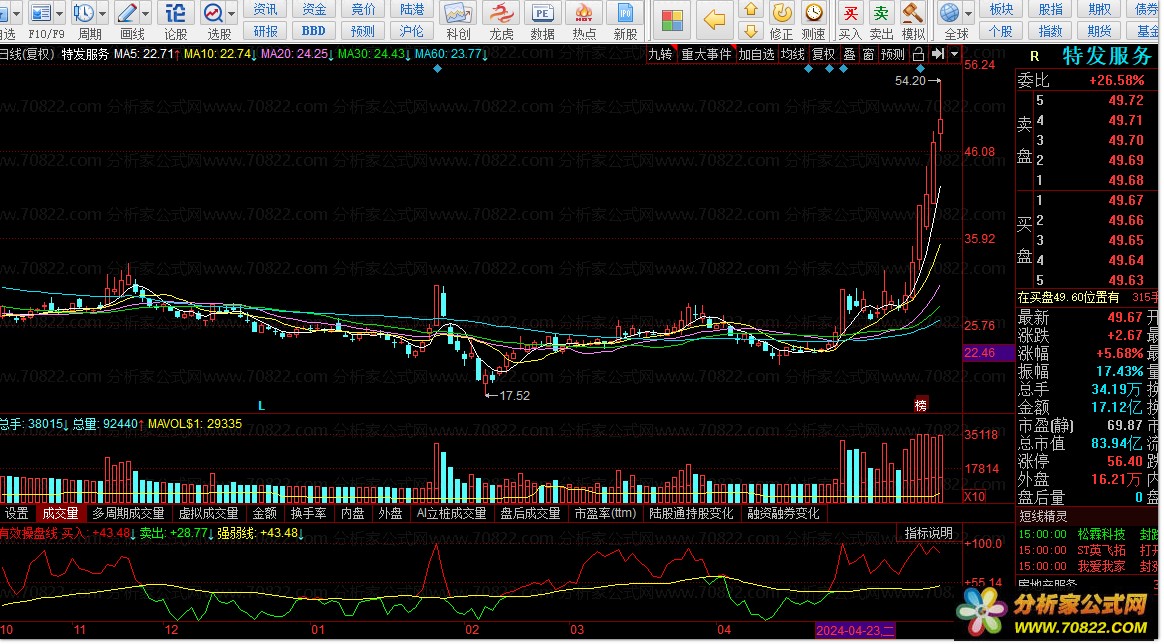Toggle the 窗 sub-window option

pyautogui.click(x=868, y=54)
